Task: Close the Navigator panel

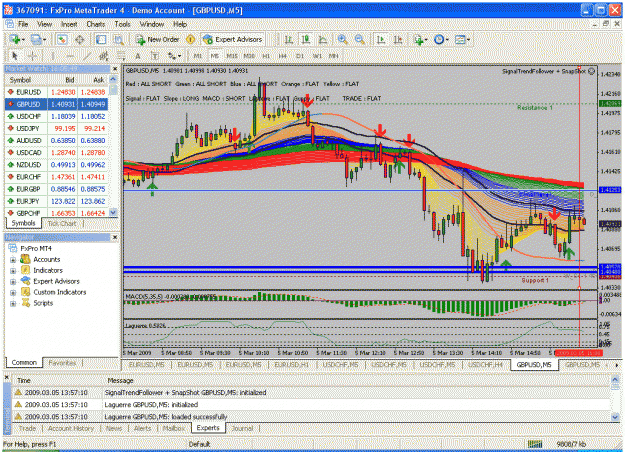Action: (x=115, y=237)
